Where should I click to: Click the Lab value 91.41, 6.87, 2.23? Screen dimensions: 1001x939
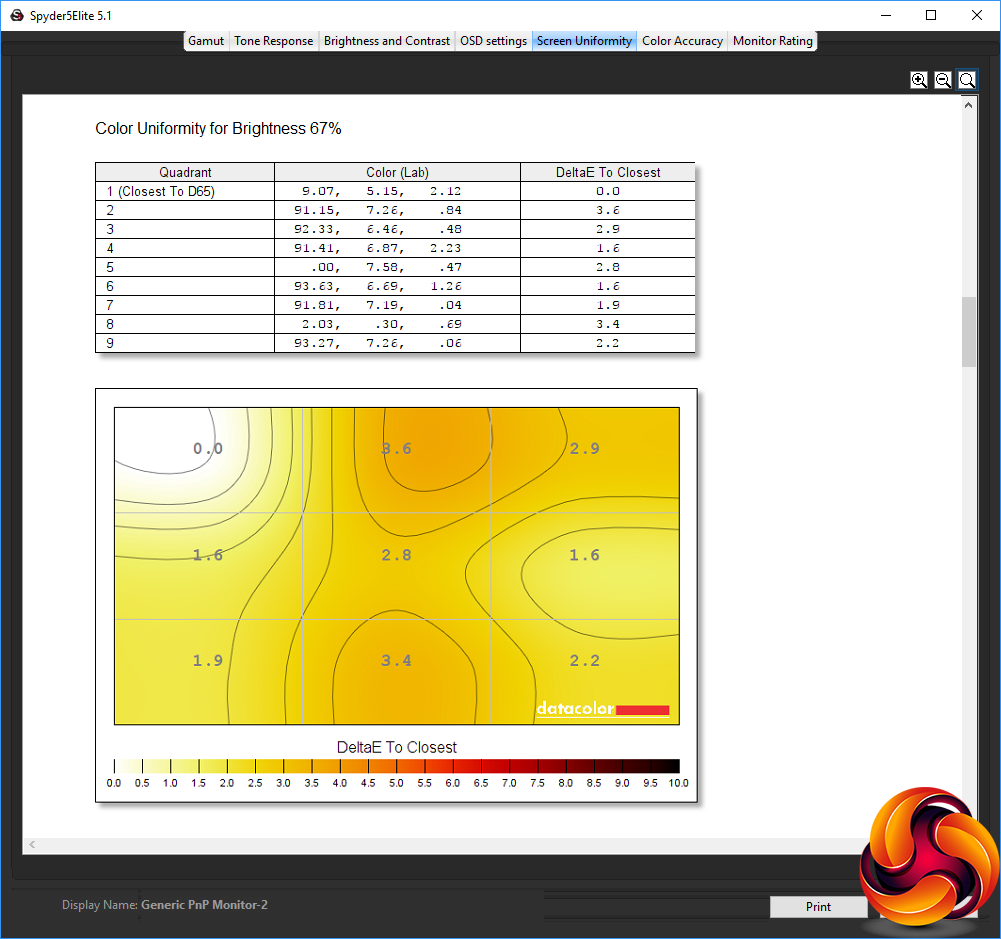coord(378,248)
